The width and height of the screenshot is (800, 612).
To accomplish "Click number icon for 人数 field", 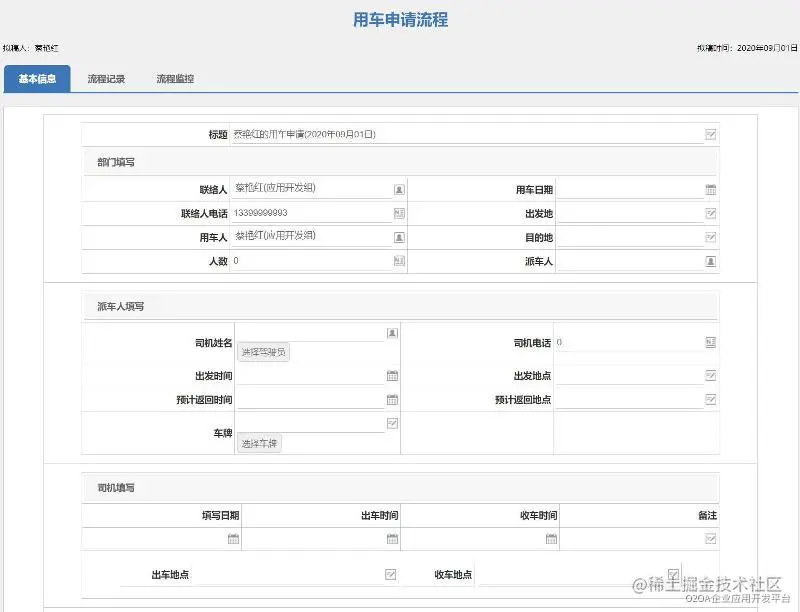I will (x=399, y=261).
